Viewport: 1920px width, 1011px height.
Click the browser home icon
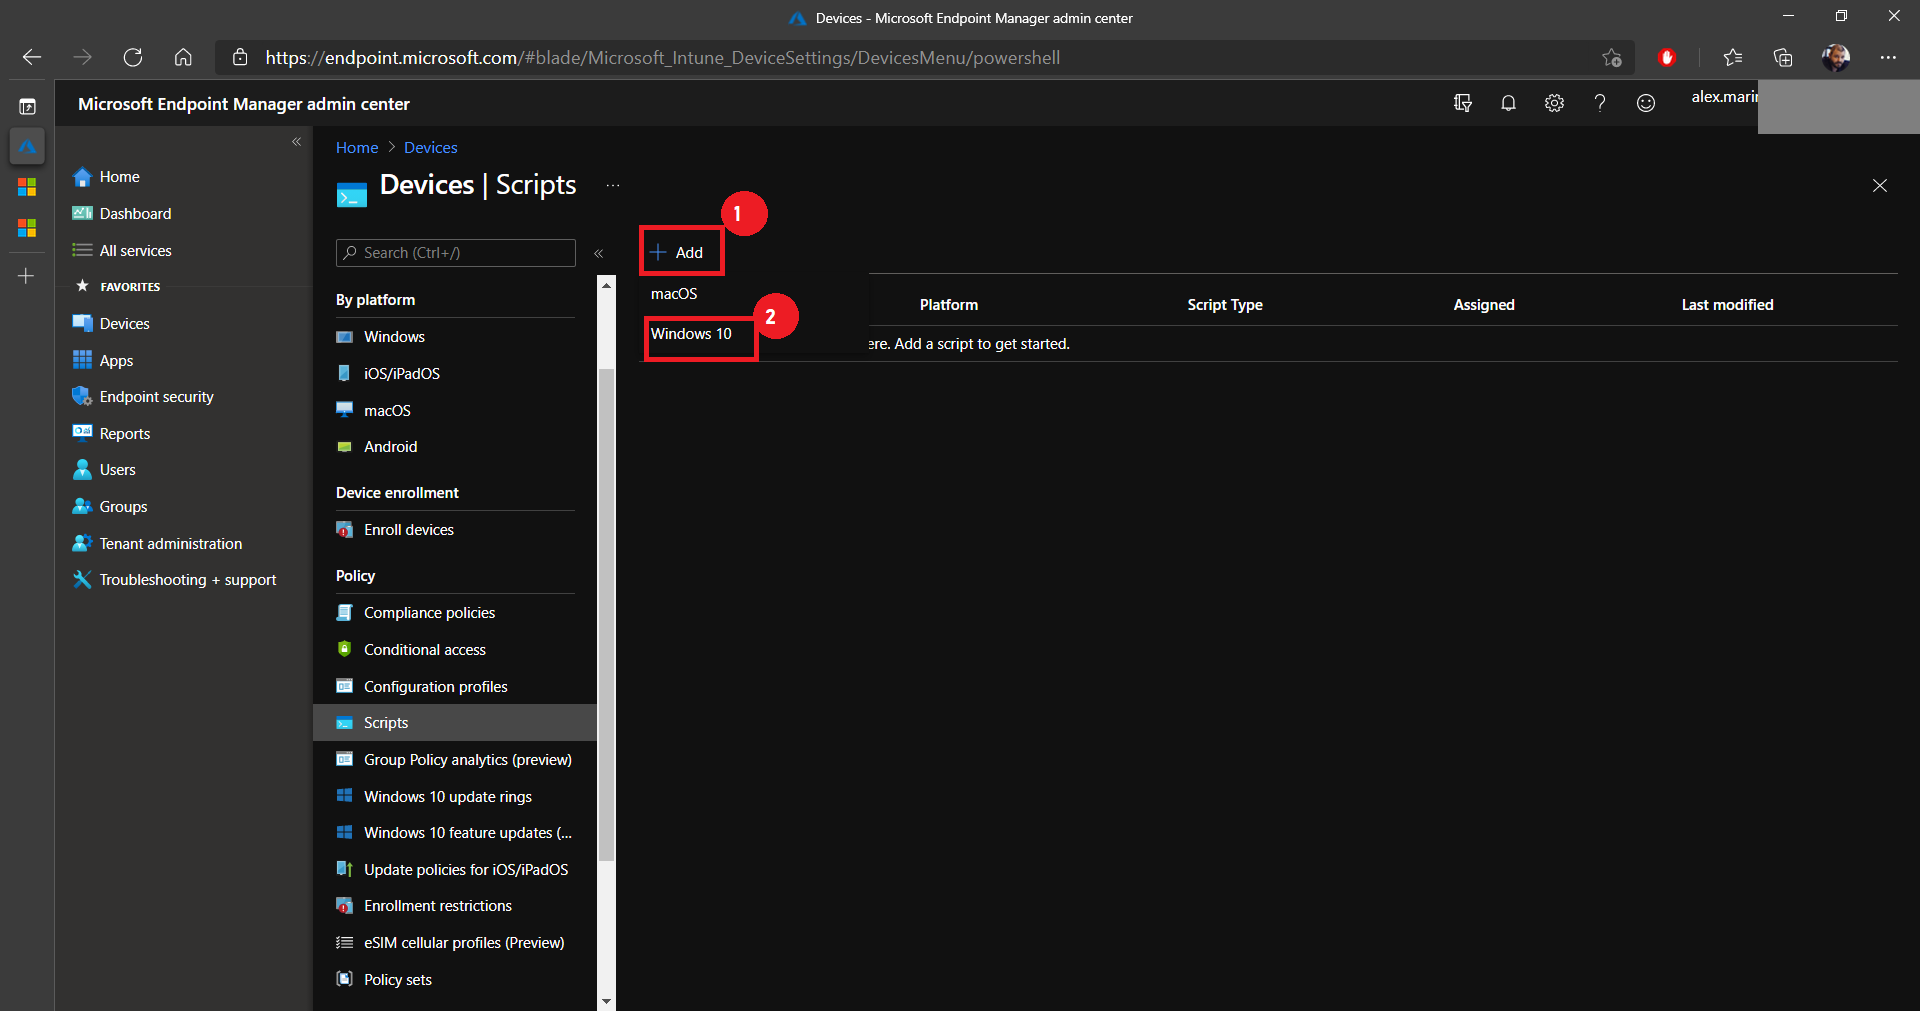pyautogui.click(x=183, y=58)
